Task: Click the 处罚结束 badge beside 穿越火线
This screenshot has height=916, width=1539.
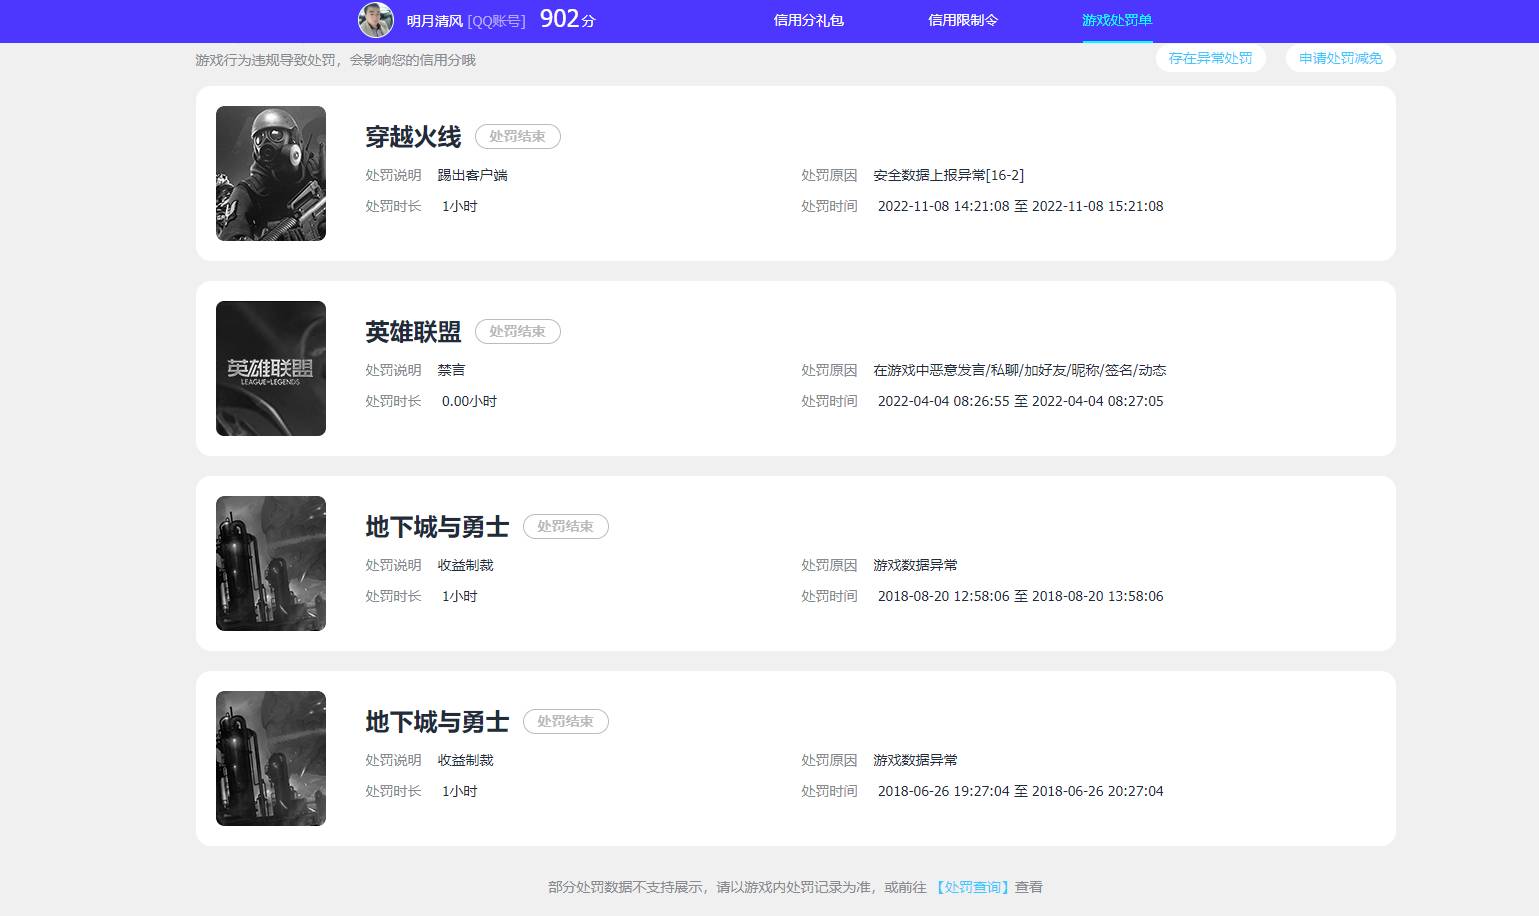Action: [517, 136]
